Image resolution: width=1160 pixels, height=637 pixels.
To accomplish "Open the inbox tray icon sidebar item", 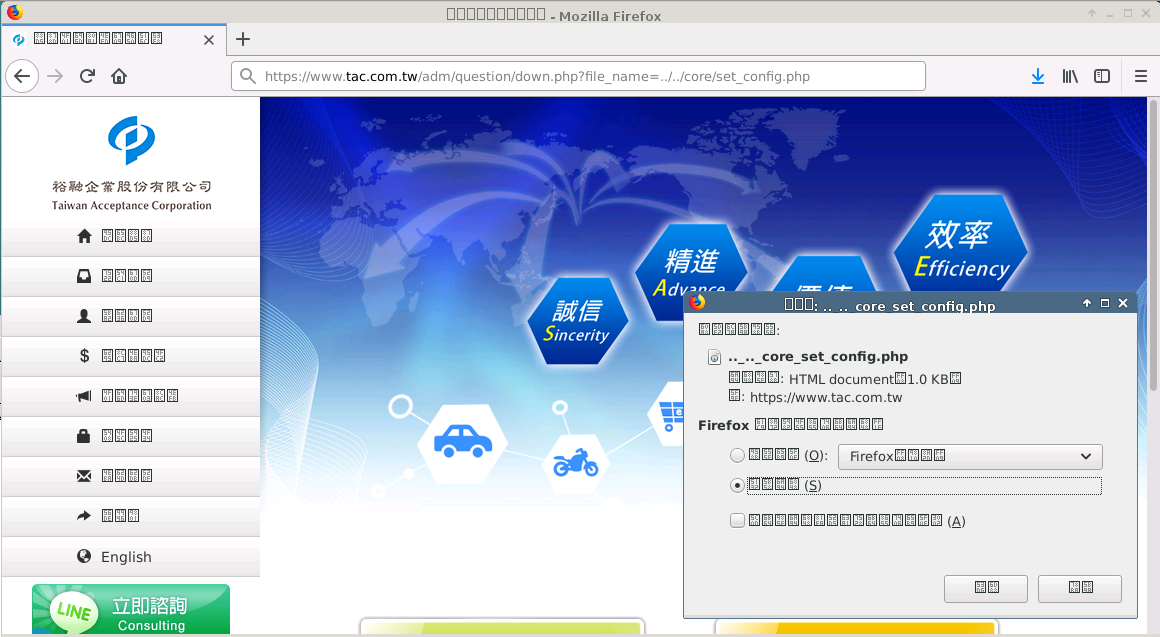I will click(131, 276).
